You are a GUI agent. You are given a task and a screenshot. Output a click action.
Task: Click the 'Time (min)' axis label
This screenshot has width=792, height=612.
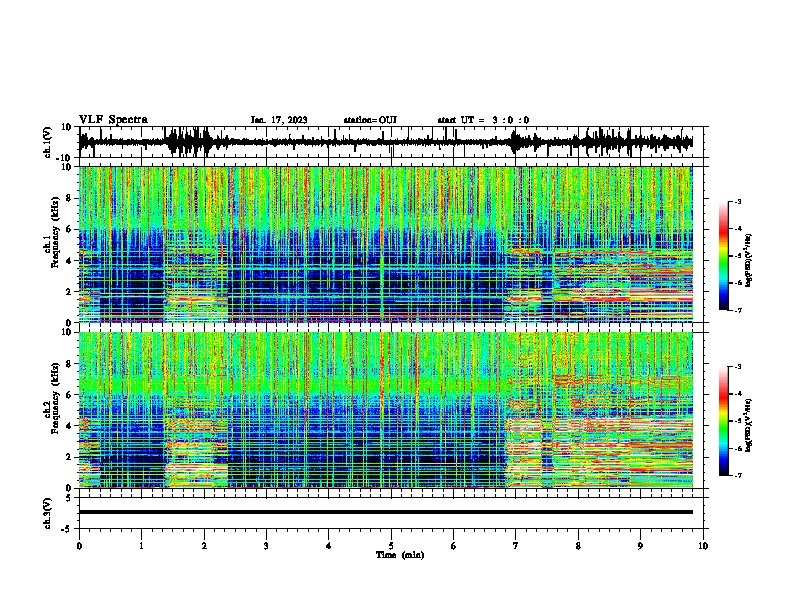[x=400, y=555]
